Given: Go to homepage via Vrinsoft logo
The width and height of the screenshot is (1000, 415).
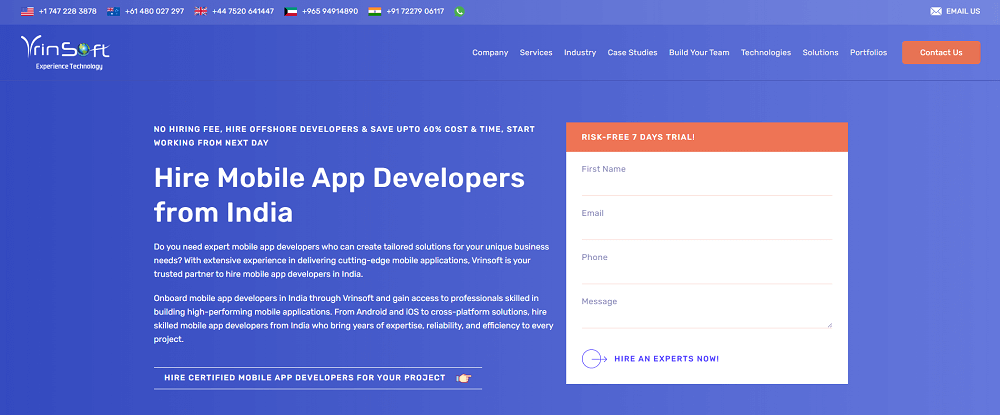Looking at the screenshot, I should pyautogui.click(x=65, y=53).
